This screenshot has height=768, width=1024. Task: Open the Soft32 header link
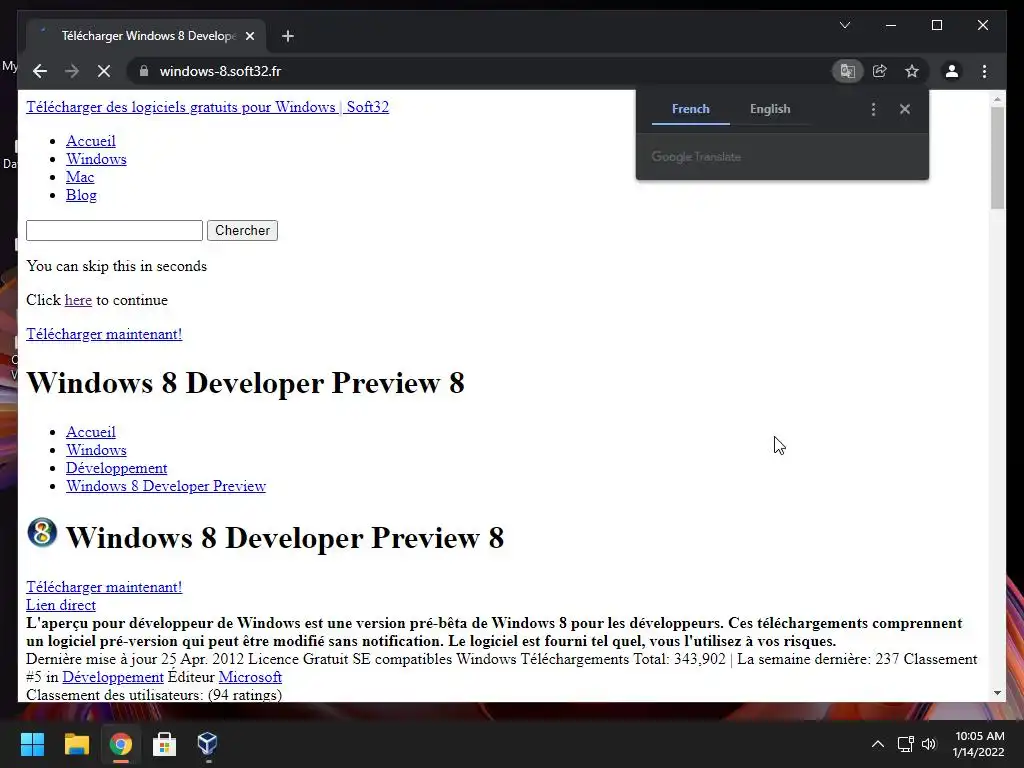point(208,107)
